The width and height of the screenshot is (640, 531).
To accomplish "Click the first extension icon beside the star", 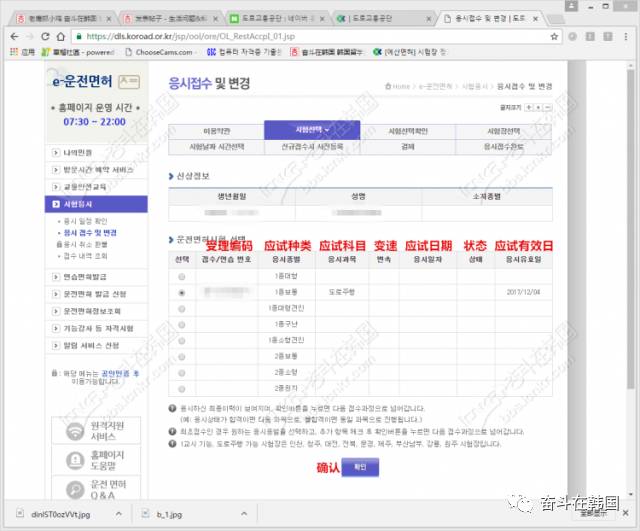I will tap(572, 37).
